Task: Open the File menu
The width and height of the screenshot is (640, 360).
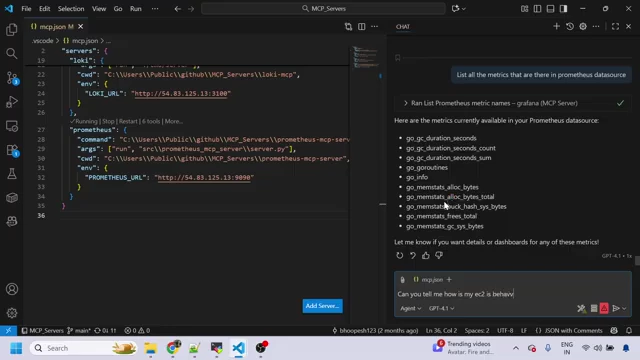Action: pyautogui.click(x=26, y=9)
